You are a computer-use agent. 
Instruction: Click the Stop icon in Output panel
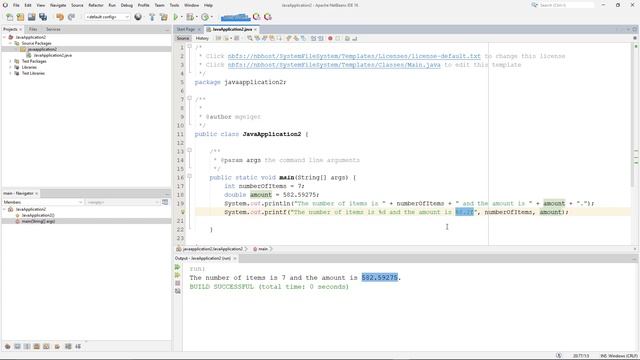coord(178,283)
